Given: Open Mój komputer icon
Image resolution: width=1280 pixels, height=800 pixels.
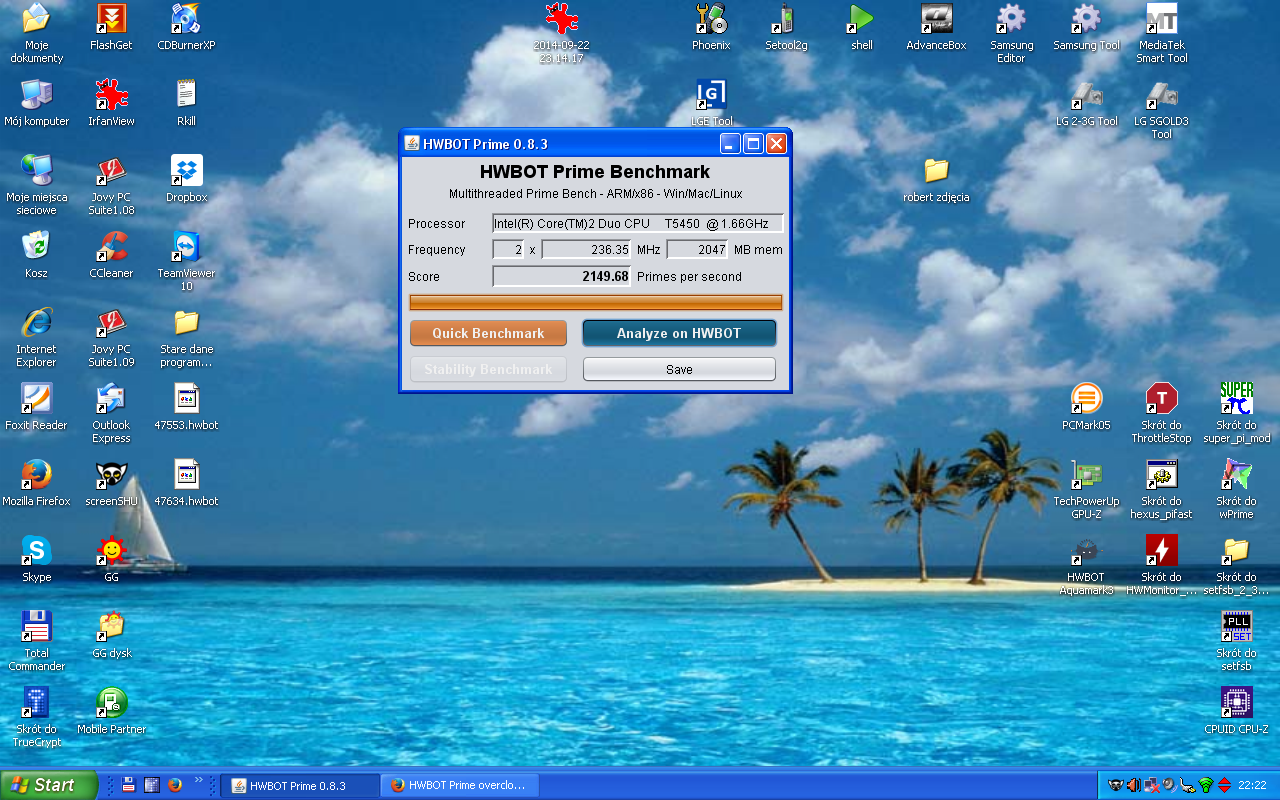Looking at the screenshot, I should (37, 103).
